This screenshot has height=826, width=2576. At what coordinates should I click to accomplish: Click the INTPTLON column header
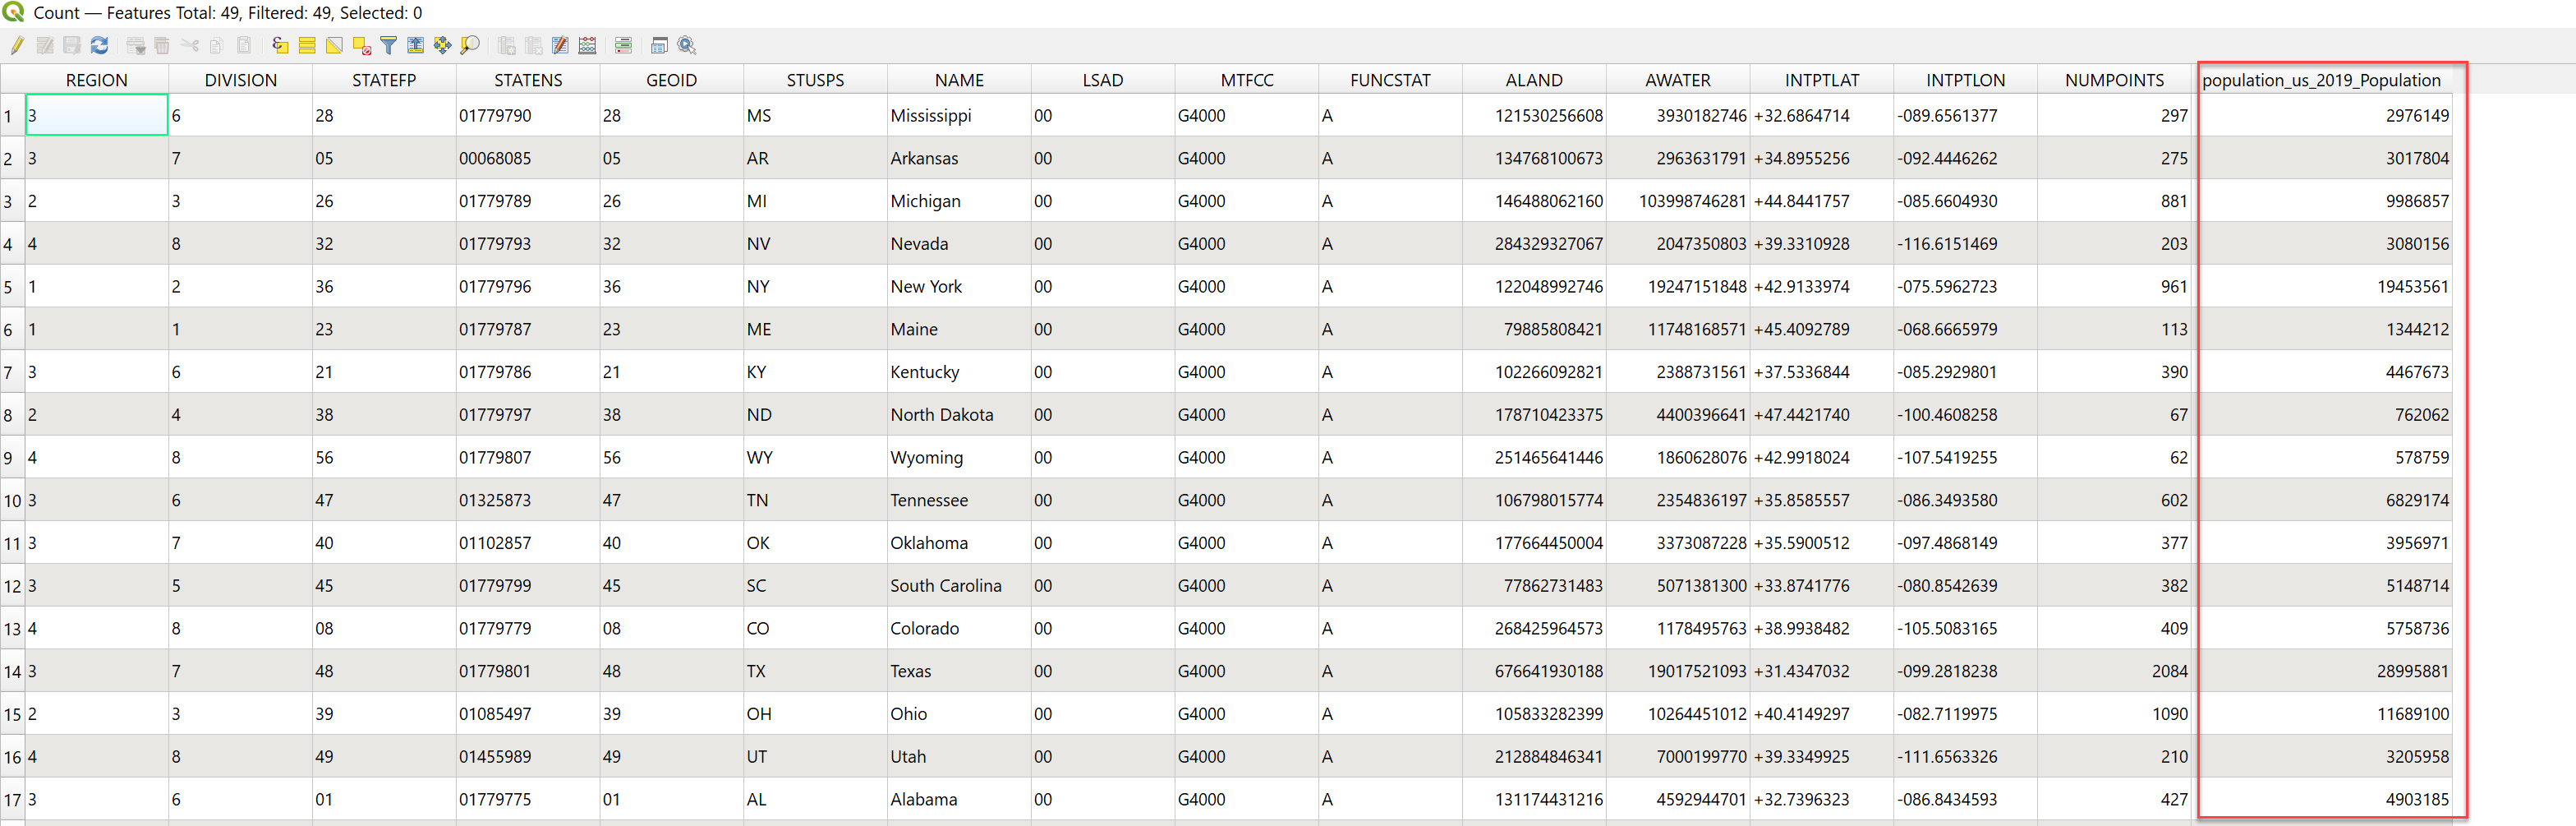click(x=1965, y=80)
